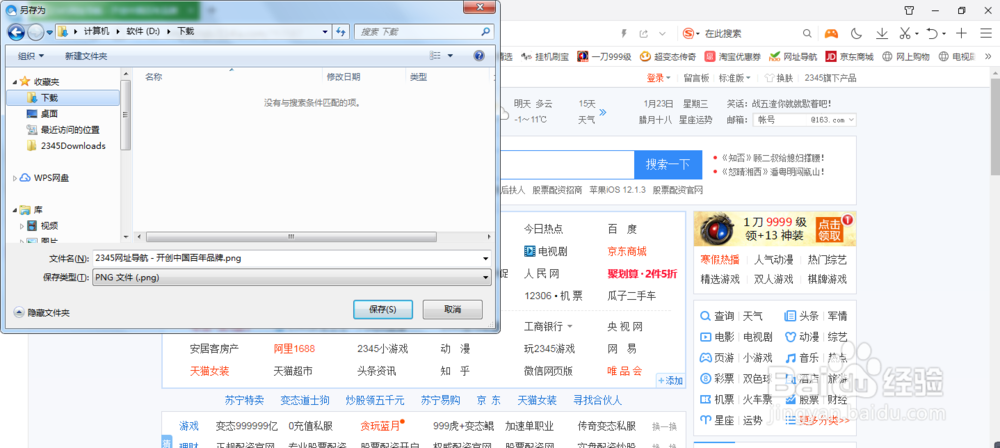
Task: Select 桌面 in the navigation pane
Action: point(49,114)
